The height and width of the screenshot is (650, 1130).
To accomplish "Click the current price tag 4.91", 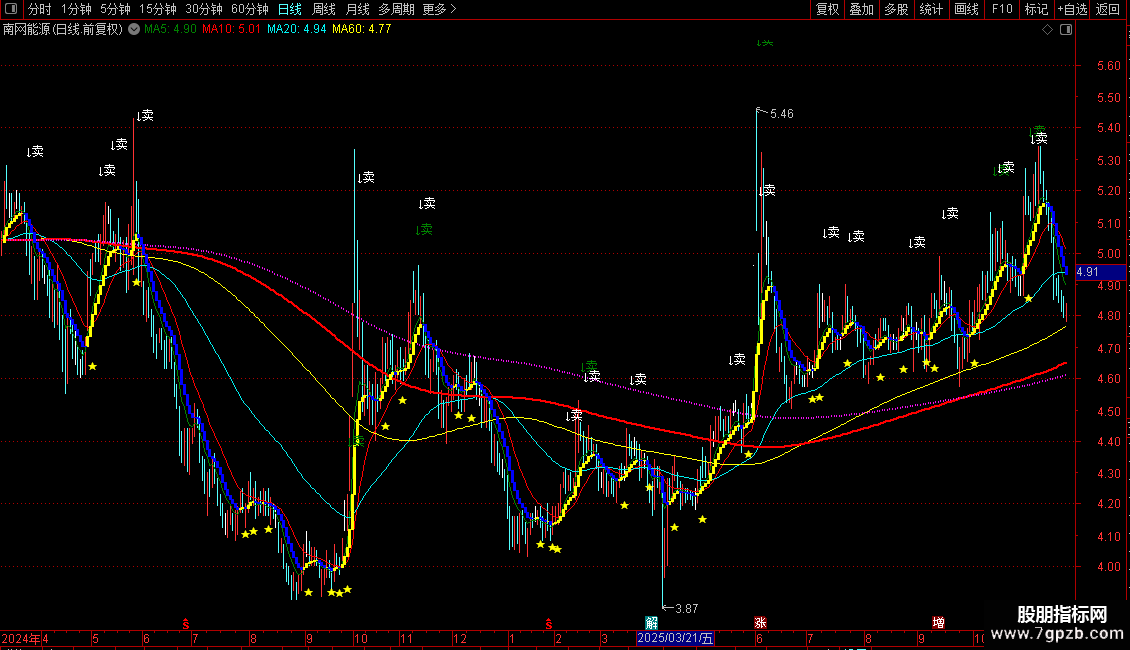I will click(x=1100, y=272).
